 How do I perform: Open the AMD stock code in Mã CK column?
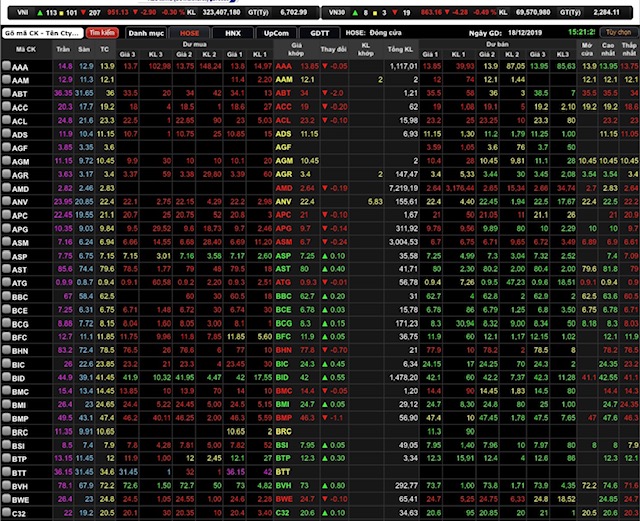click(x=20, y=189)
